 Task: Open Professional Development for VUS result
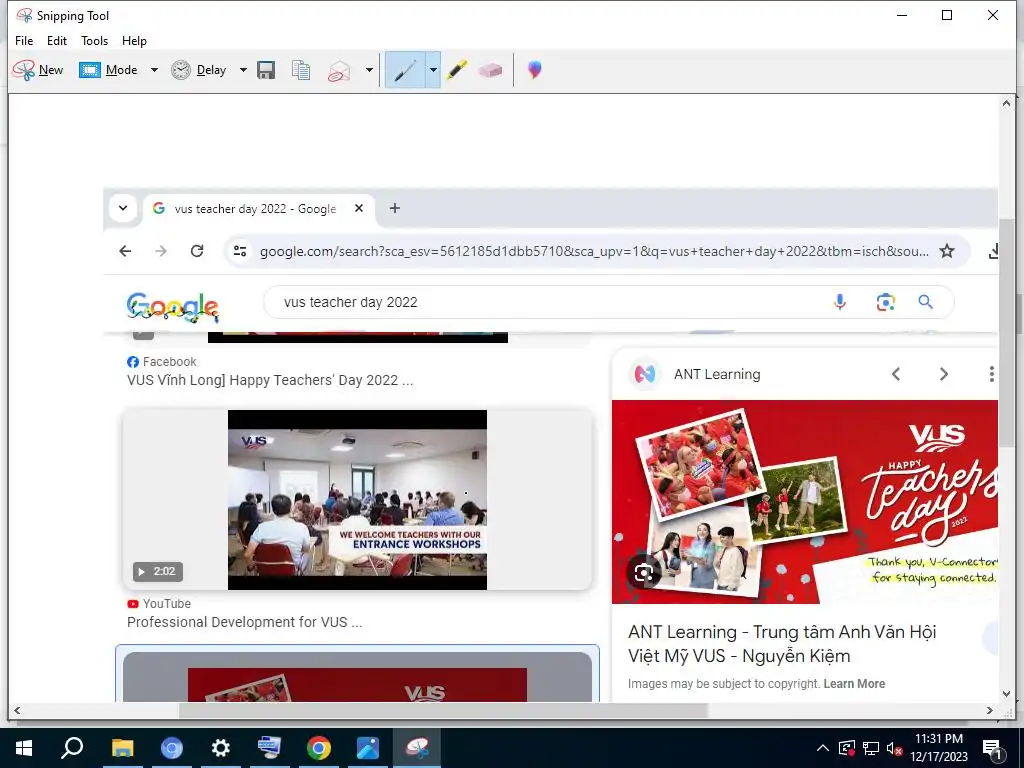click(244, 622)
